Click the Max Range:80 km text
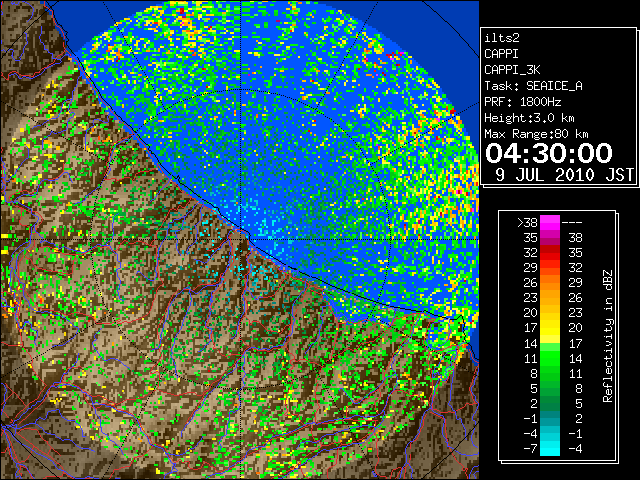Image resolution: width=640 pixels, height=480 pixels. point(536,134)
